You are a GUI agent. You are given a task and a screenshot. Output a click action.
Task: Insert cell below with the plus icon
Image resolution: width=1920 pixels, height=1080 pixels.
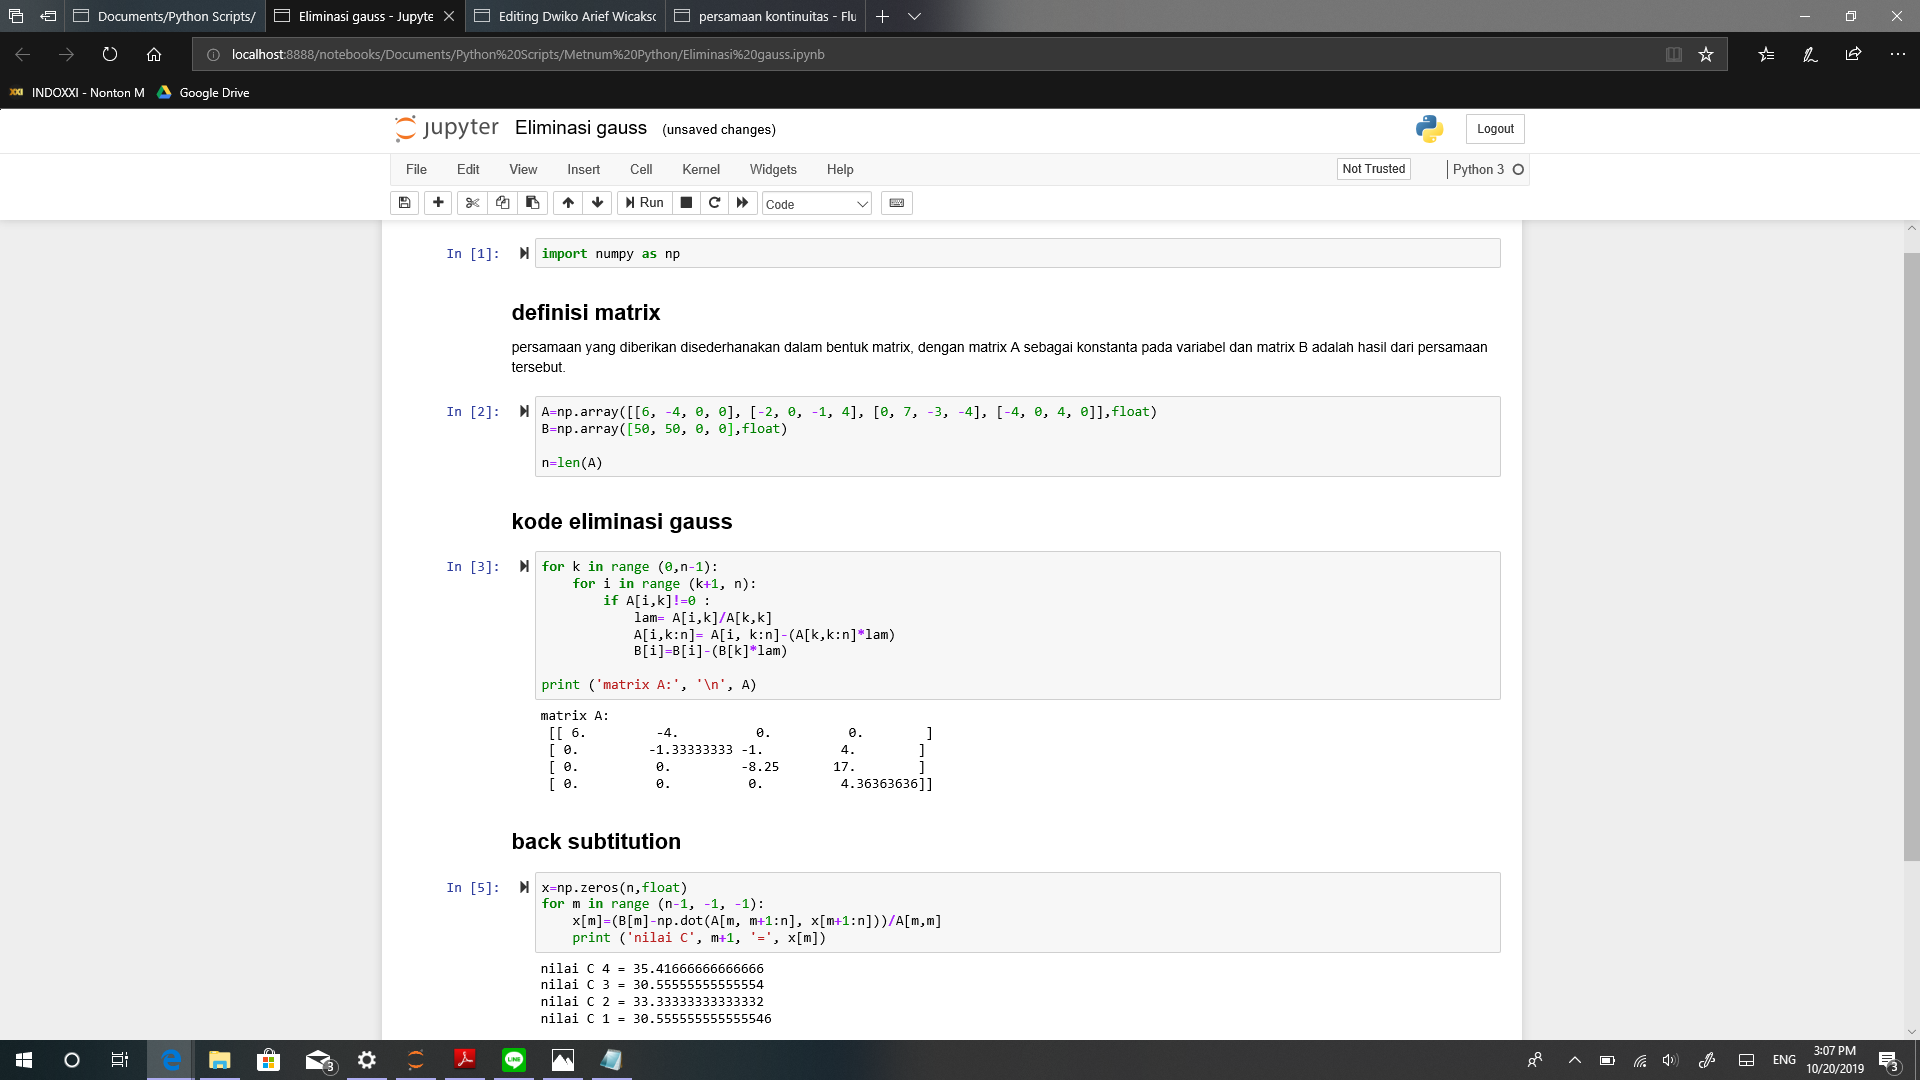click(x=438, y=203)
